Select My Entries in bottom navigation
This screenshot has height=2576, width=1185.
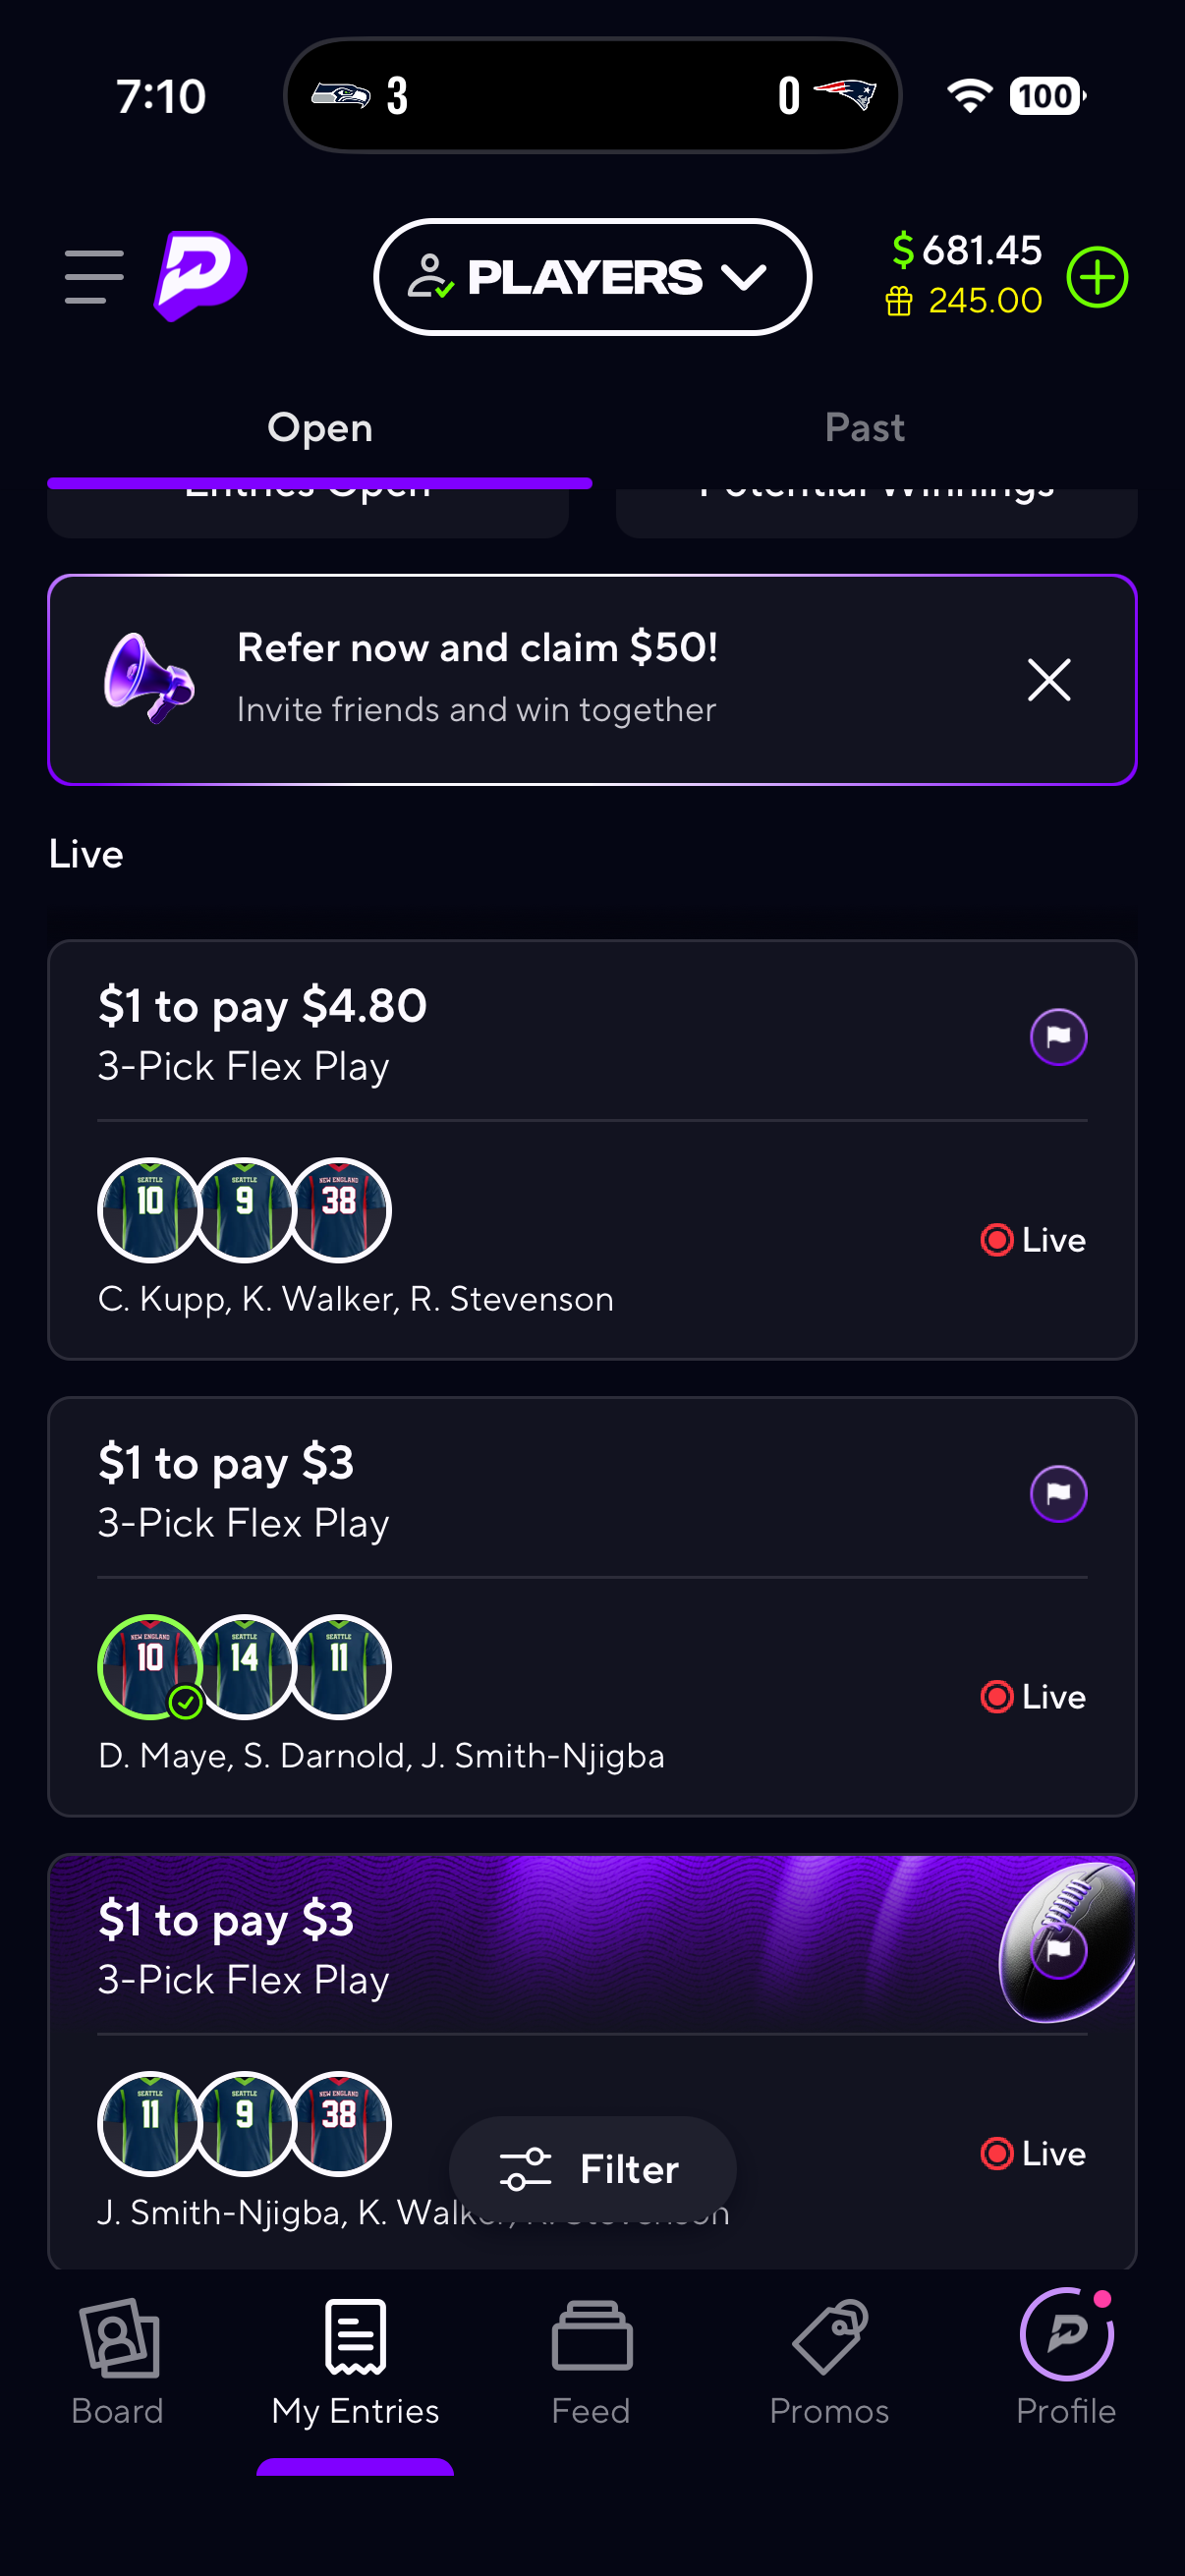(355, 2360)
